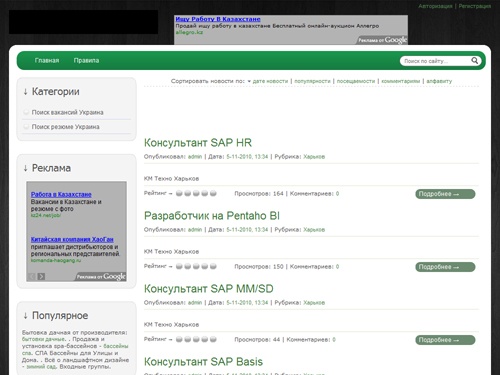Click the search magnifier icon
This screenshot has height=375, width=500.
coord(474,61)
